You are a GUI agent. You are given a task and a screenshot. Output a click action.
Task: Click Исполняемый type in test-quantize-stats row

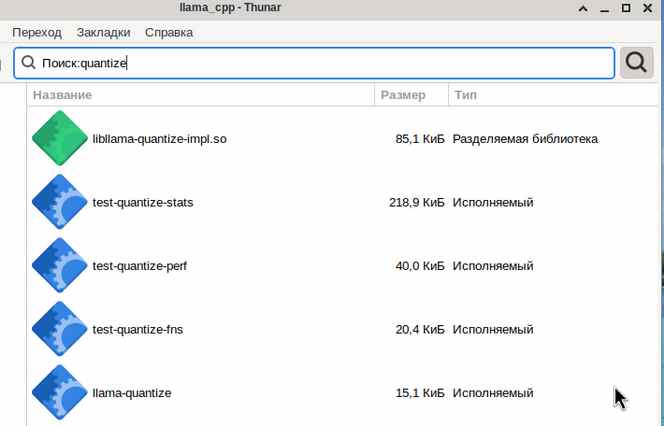[493, 202]
